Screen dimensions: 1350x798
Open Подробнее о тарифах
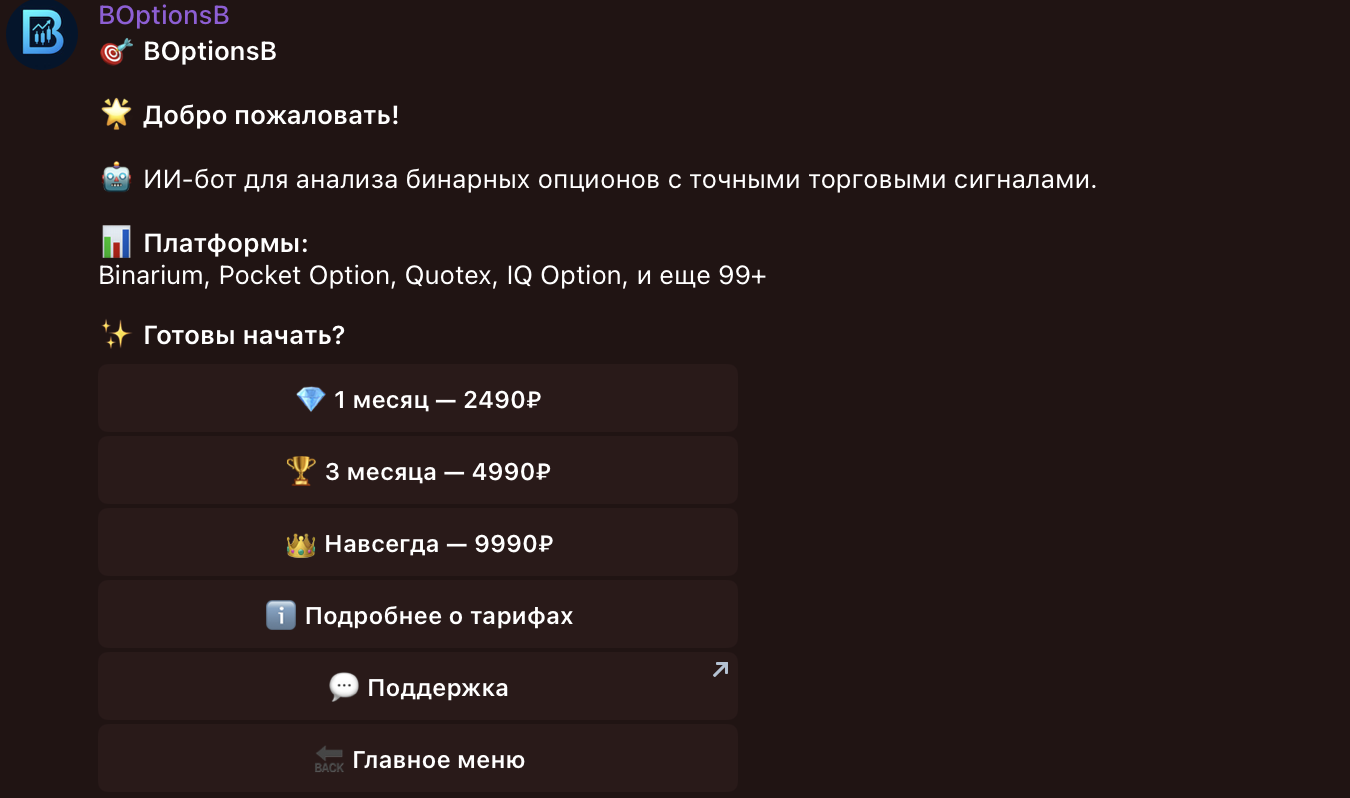(x=417, y=615)
